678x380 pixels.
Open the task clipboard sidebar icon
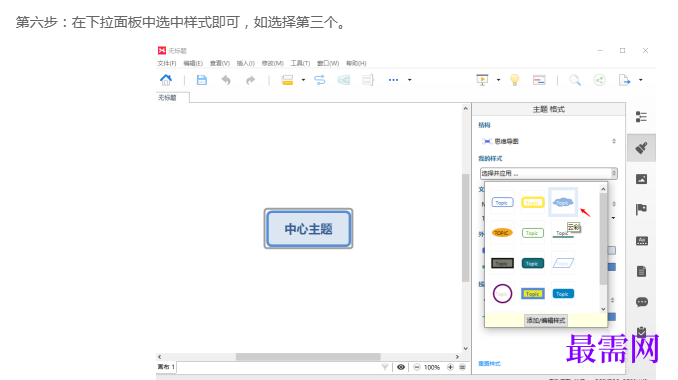[642, 332]
